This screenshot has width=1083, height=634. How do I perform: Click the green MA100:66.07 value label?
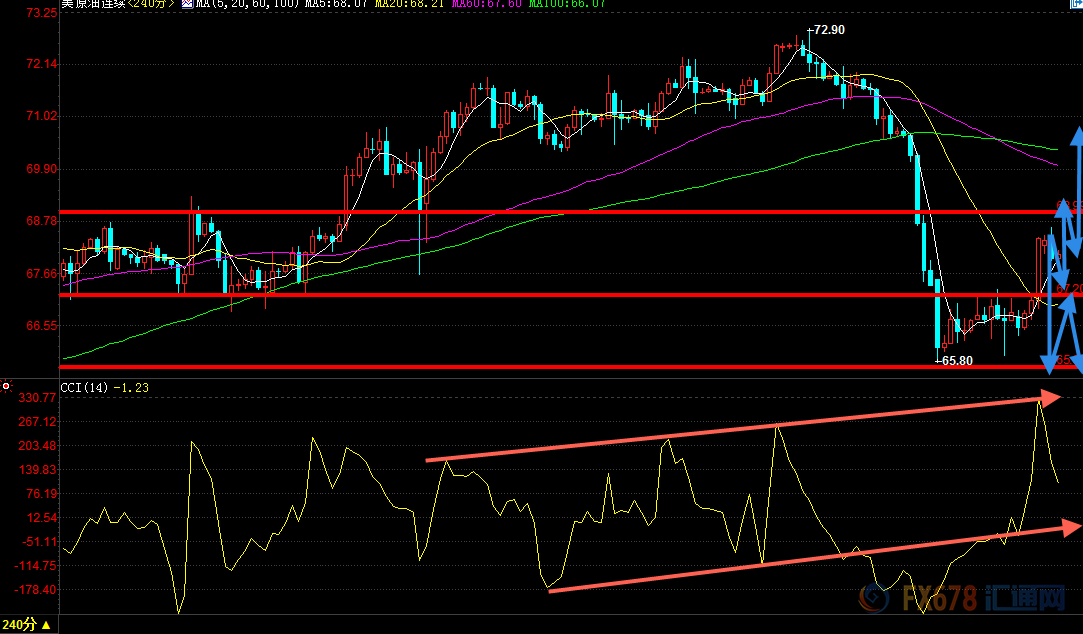(x=567, y=3)
